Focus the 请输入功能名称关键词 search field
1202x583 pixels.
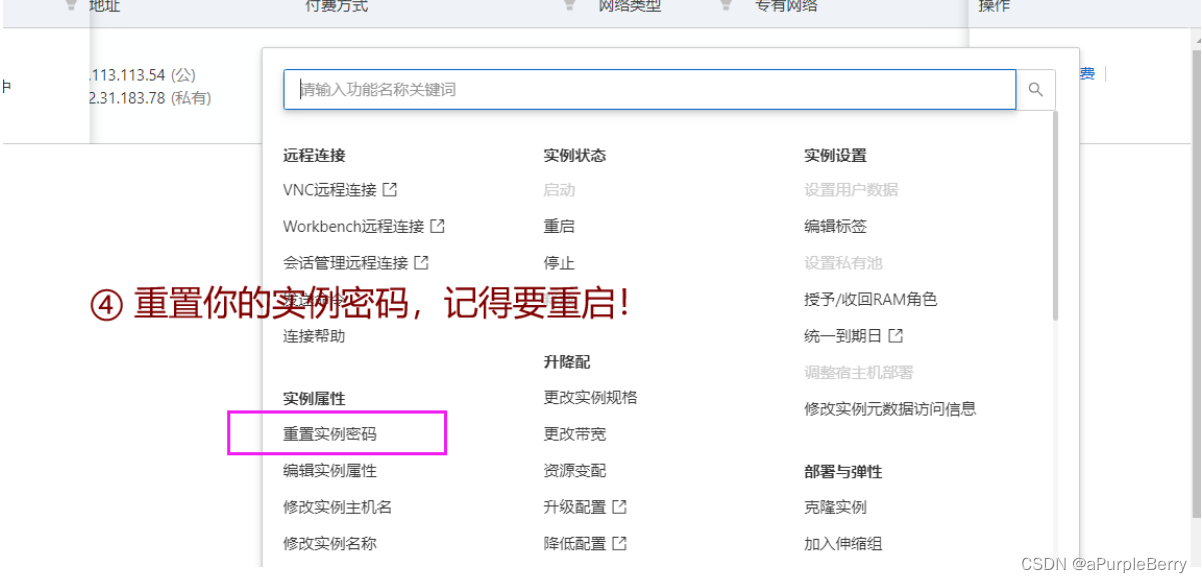pos(650,90)
